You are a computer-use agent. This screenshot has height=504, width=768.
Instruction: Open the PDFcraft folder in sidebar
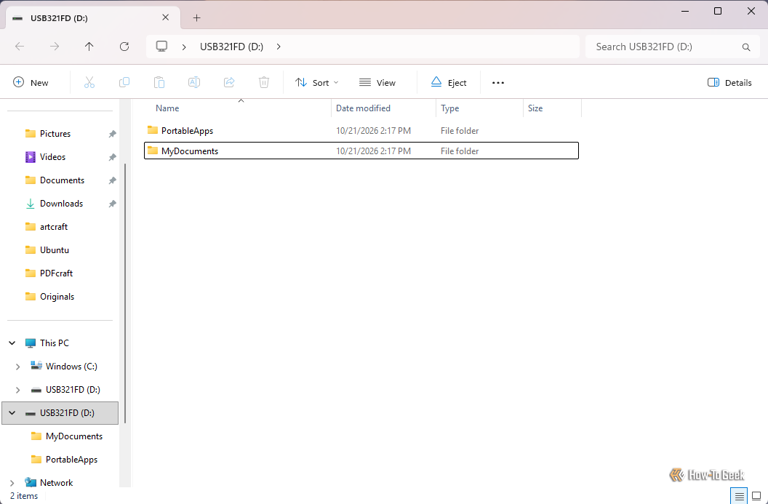coord(56,273)
